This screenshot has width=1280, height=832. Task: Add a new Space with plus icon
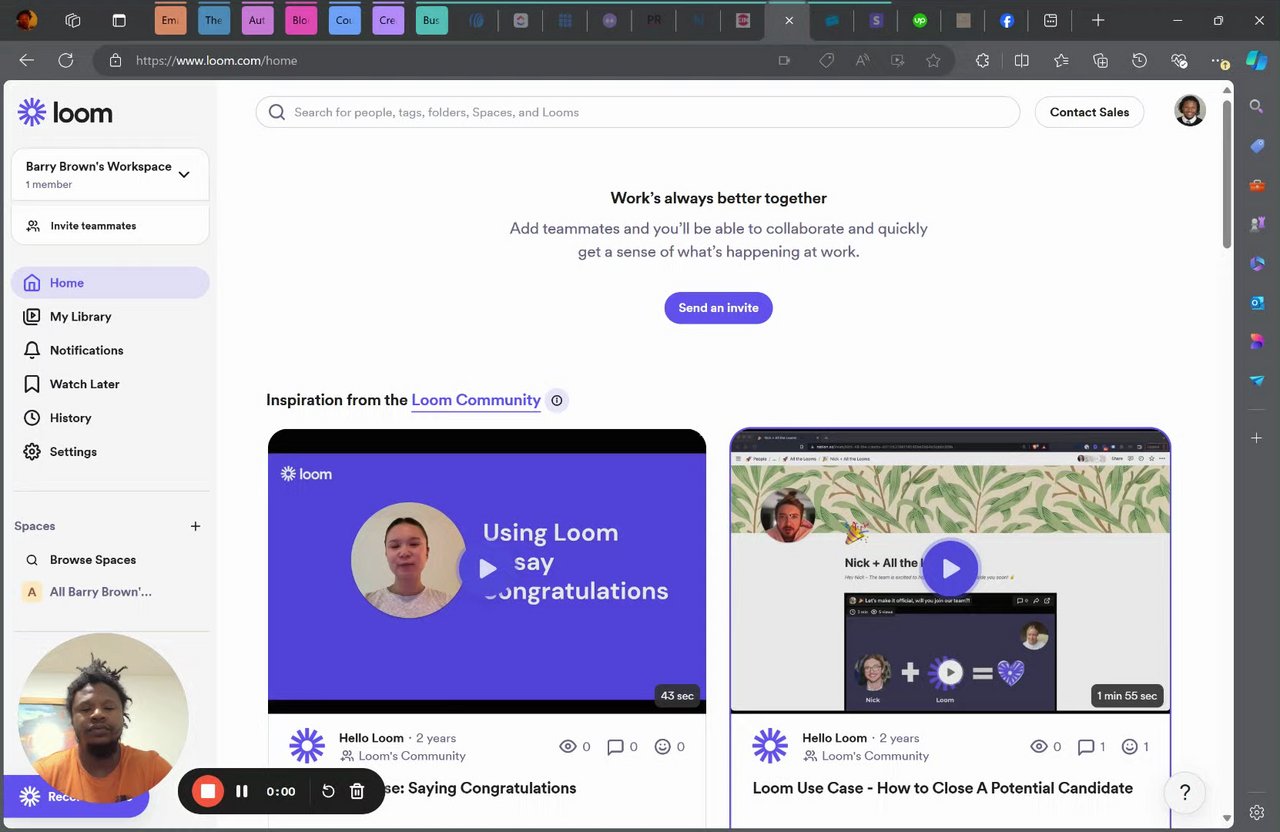click(196, 526)
